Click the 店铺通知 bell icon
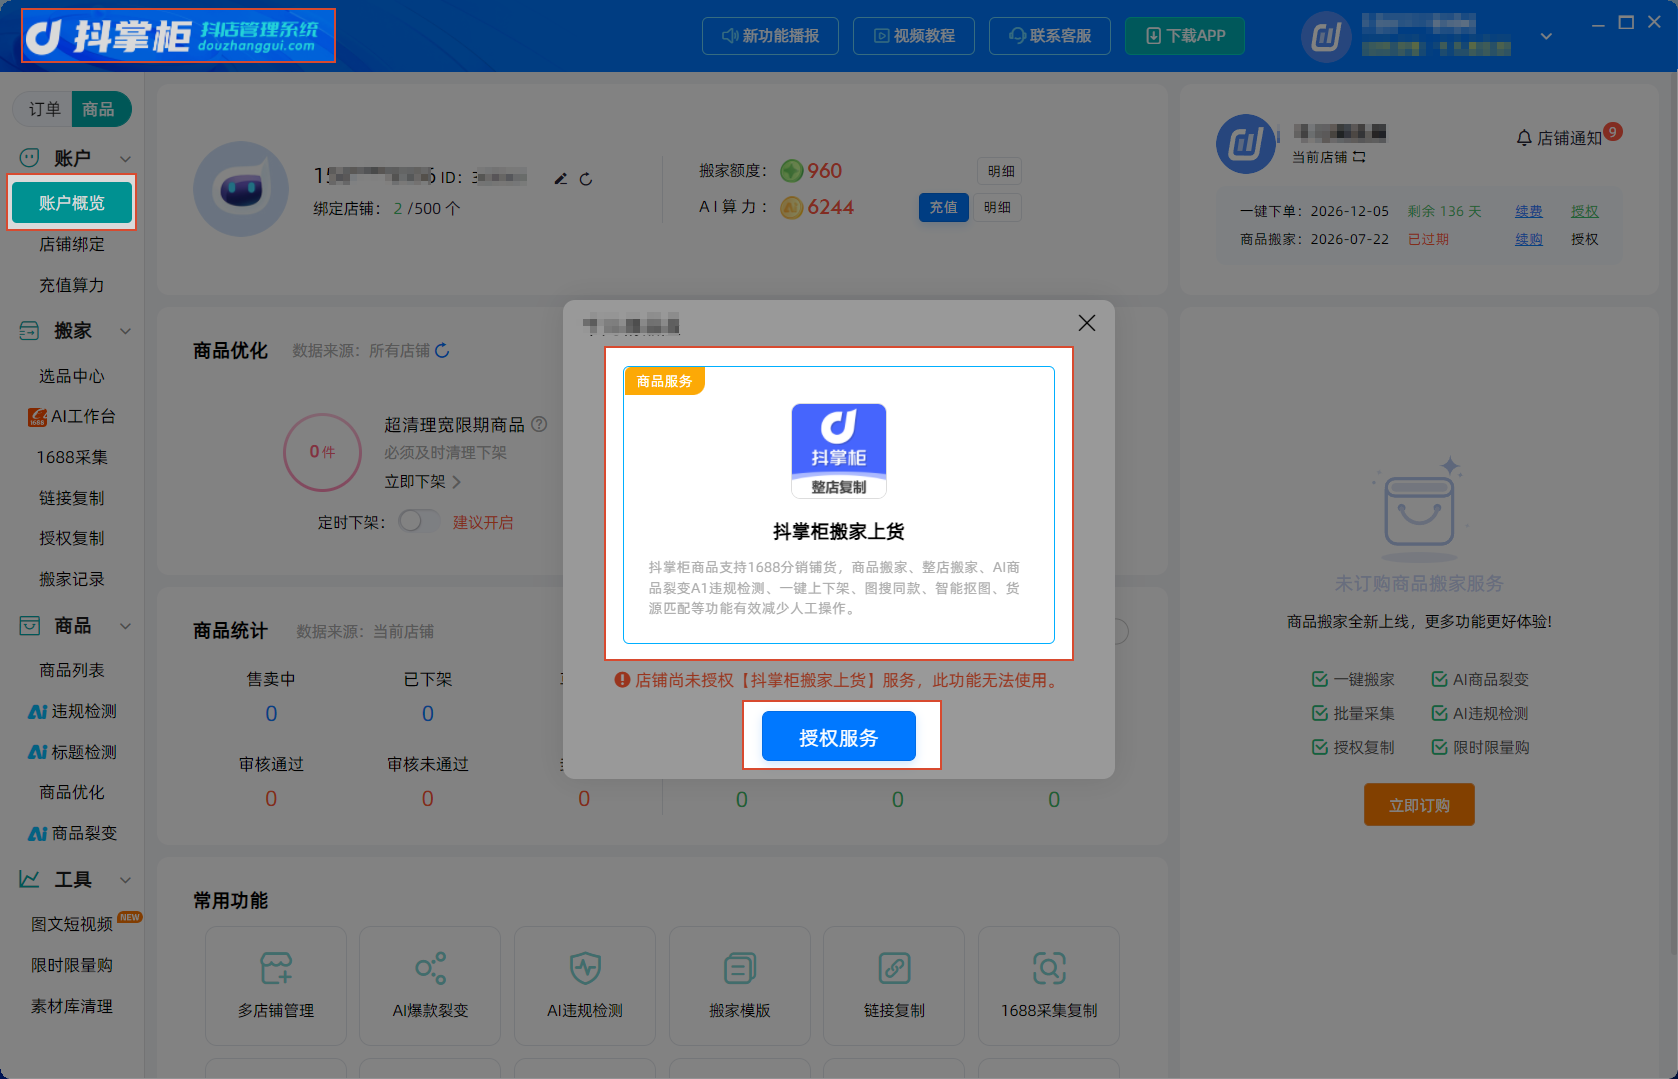The height and width of the screenshot is (1079, 1678). tap(1524, 138)
